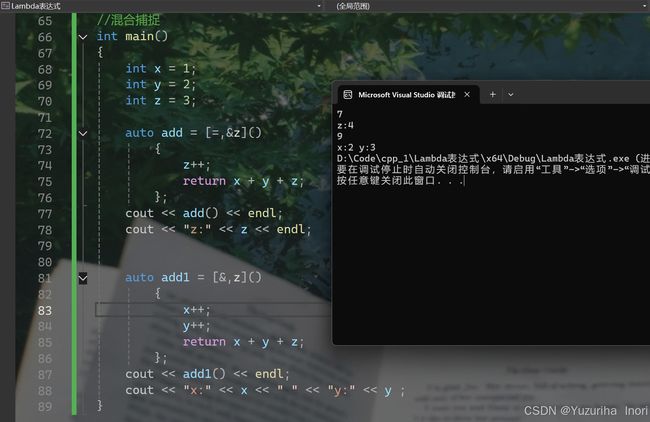Image resolution: width=650 pixels, height=422 pixels.
Task: Collapse the int main() function fold
Action: coord(83,37)
